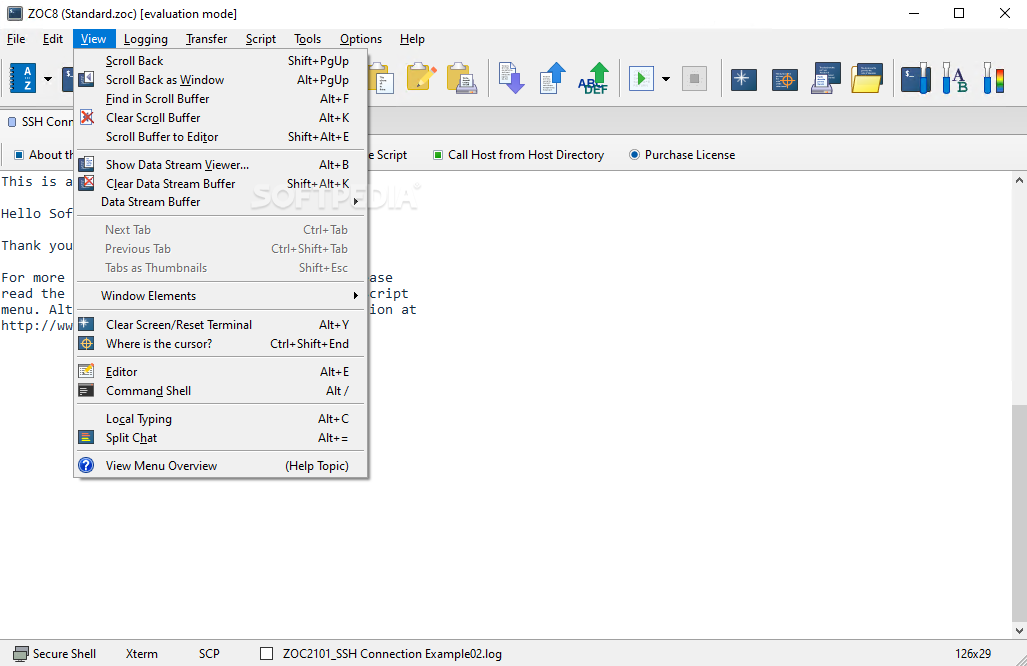Click the About button on the button bar
Screen dimensions: 1027x666
[x=43, y=155]
